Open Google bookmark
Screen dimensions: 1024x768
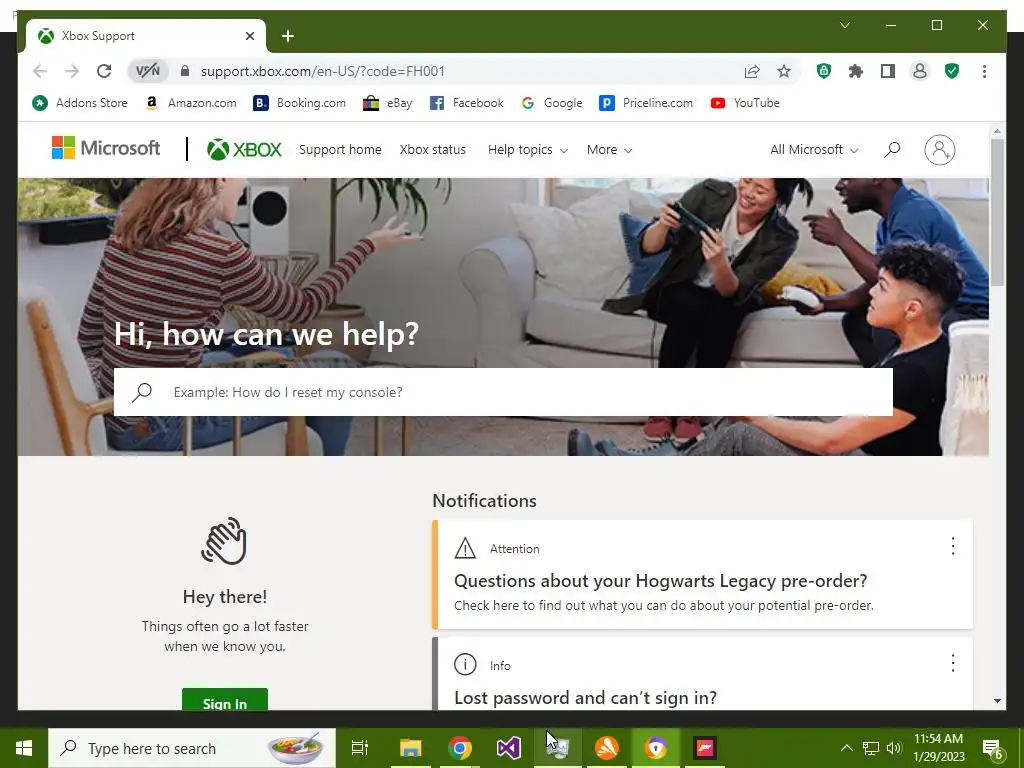click(551, 103)
